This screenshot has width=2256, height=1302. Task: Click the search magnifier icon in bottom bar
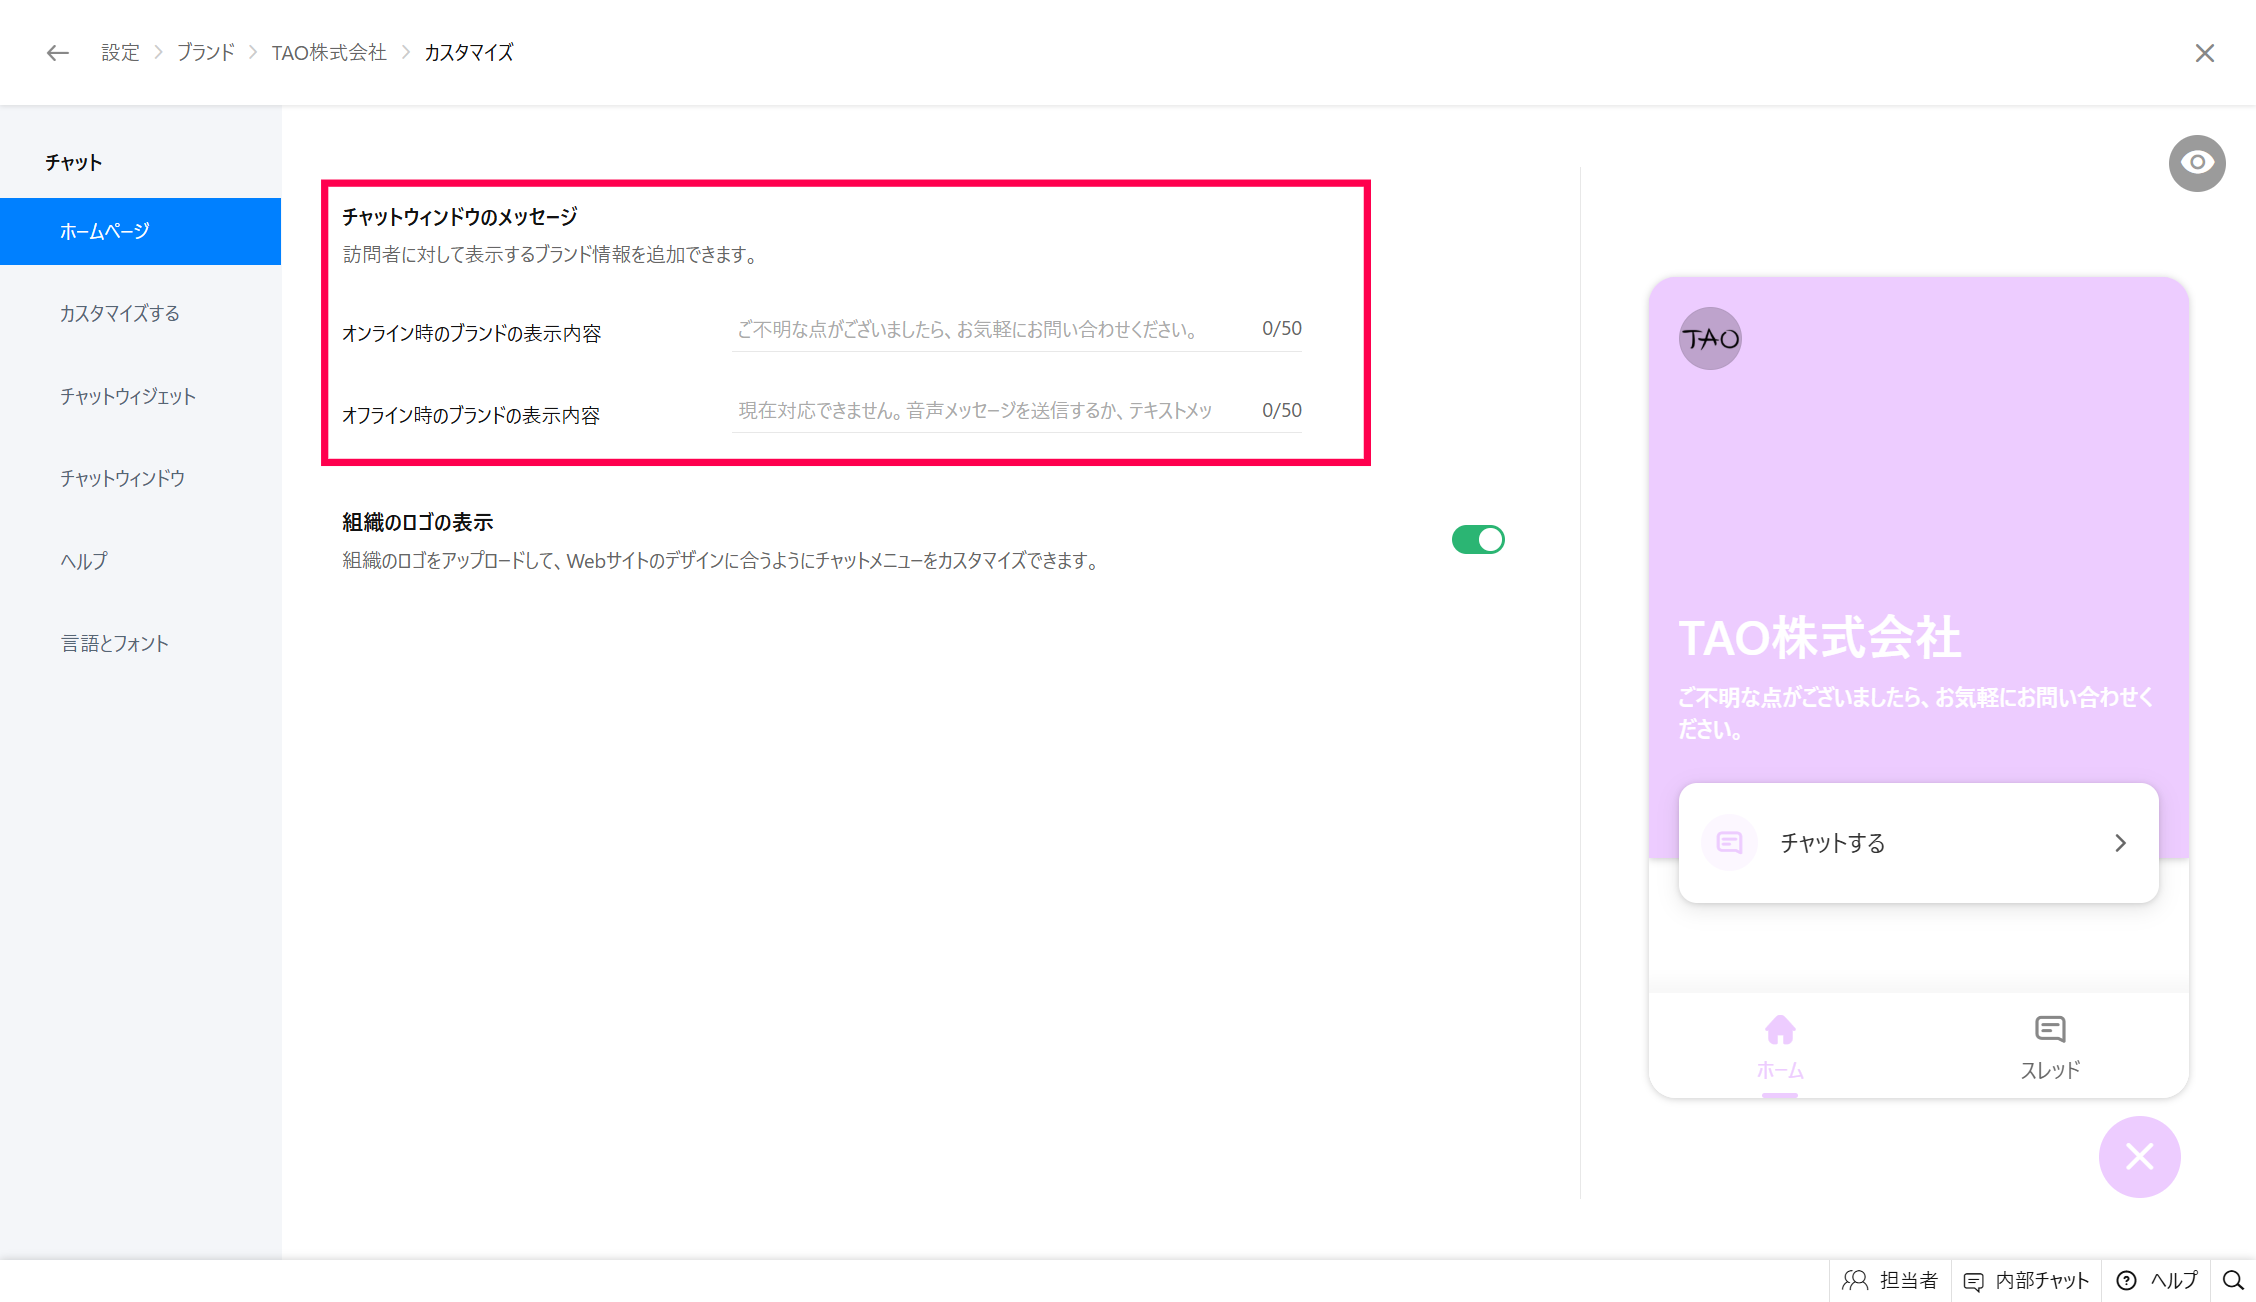click(2233, 1281)
